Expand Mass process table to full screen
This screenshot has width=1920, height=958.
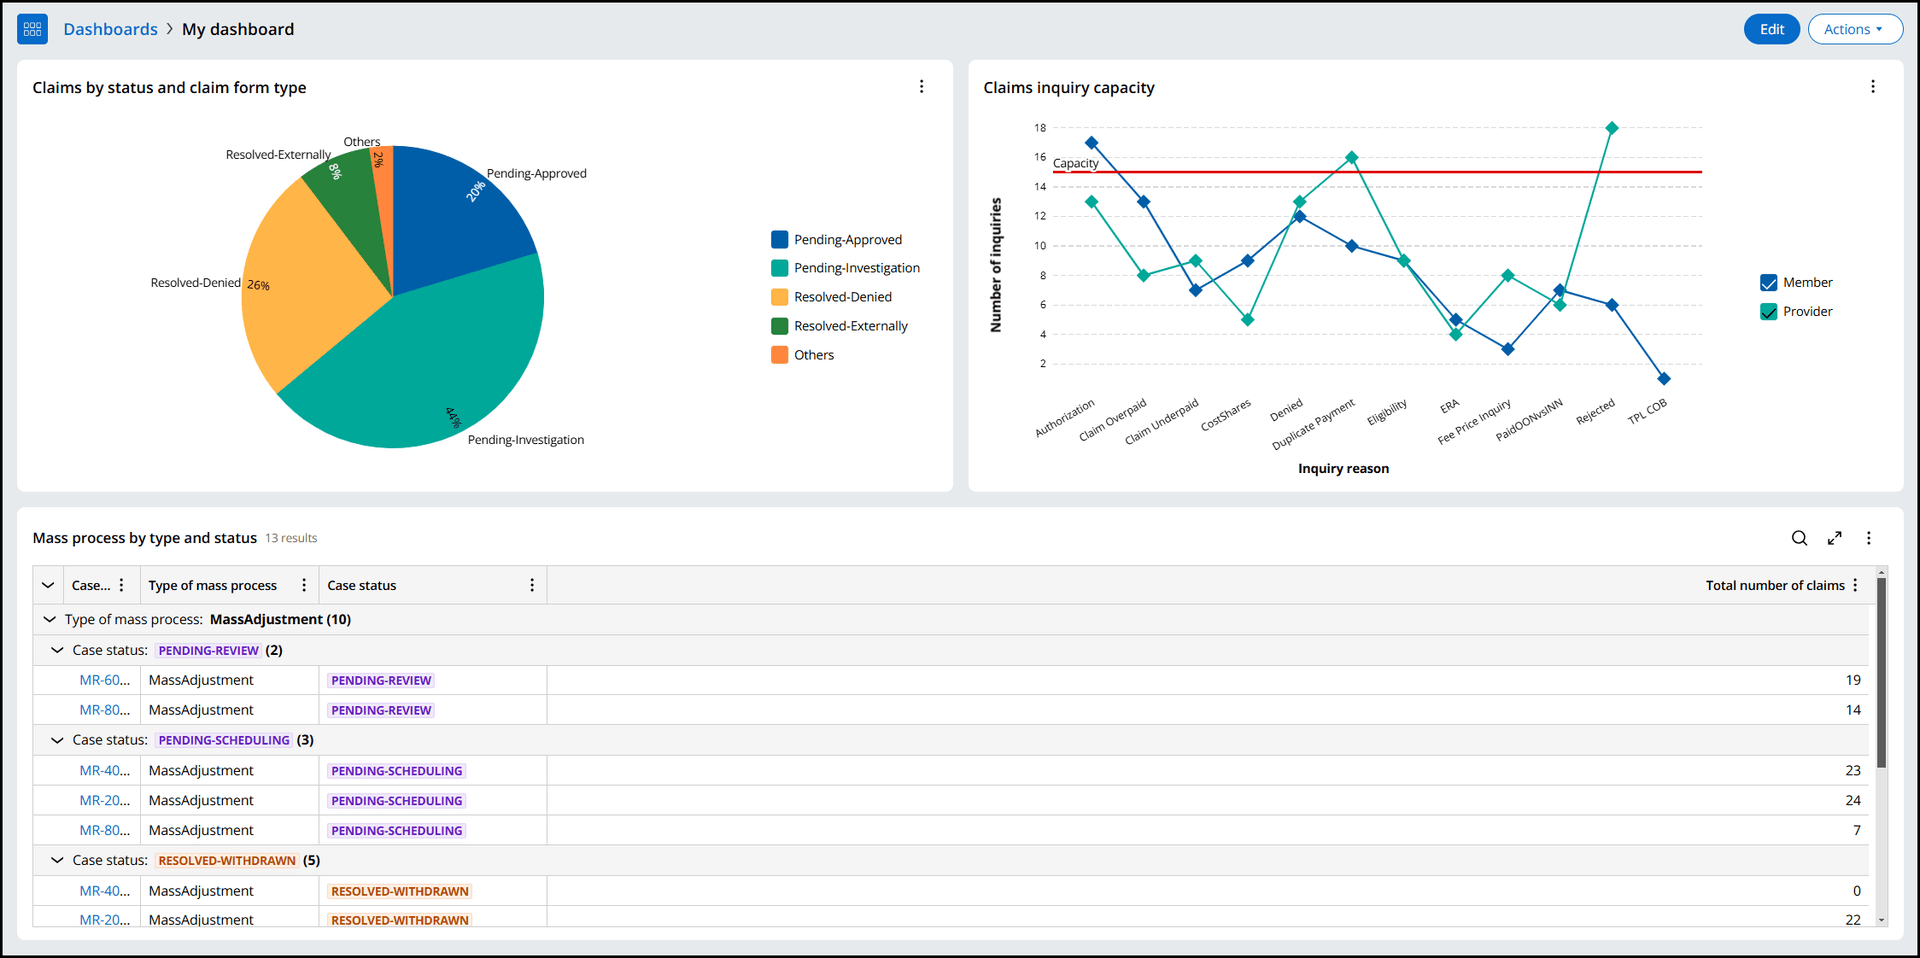1834,538
